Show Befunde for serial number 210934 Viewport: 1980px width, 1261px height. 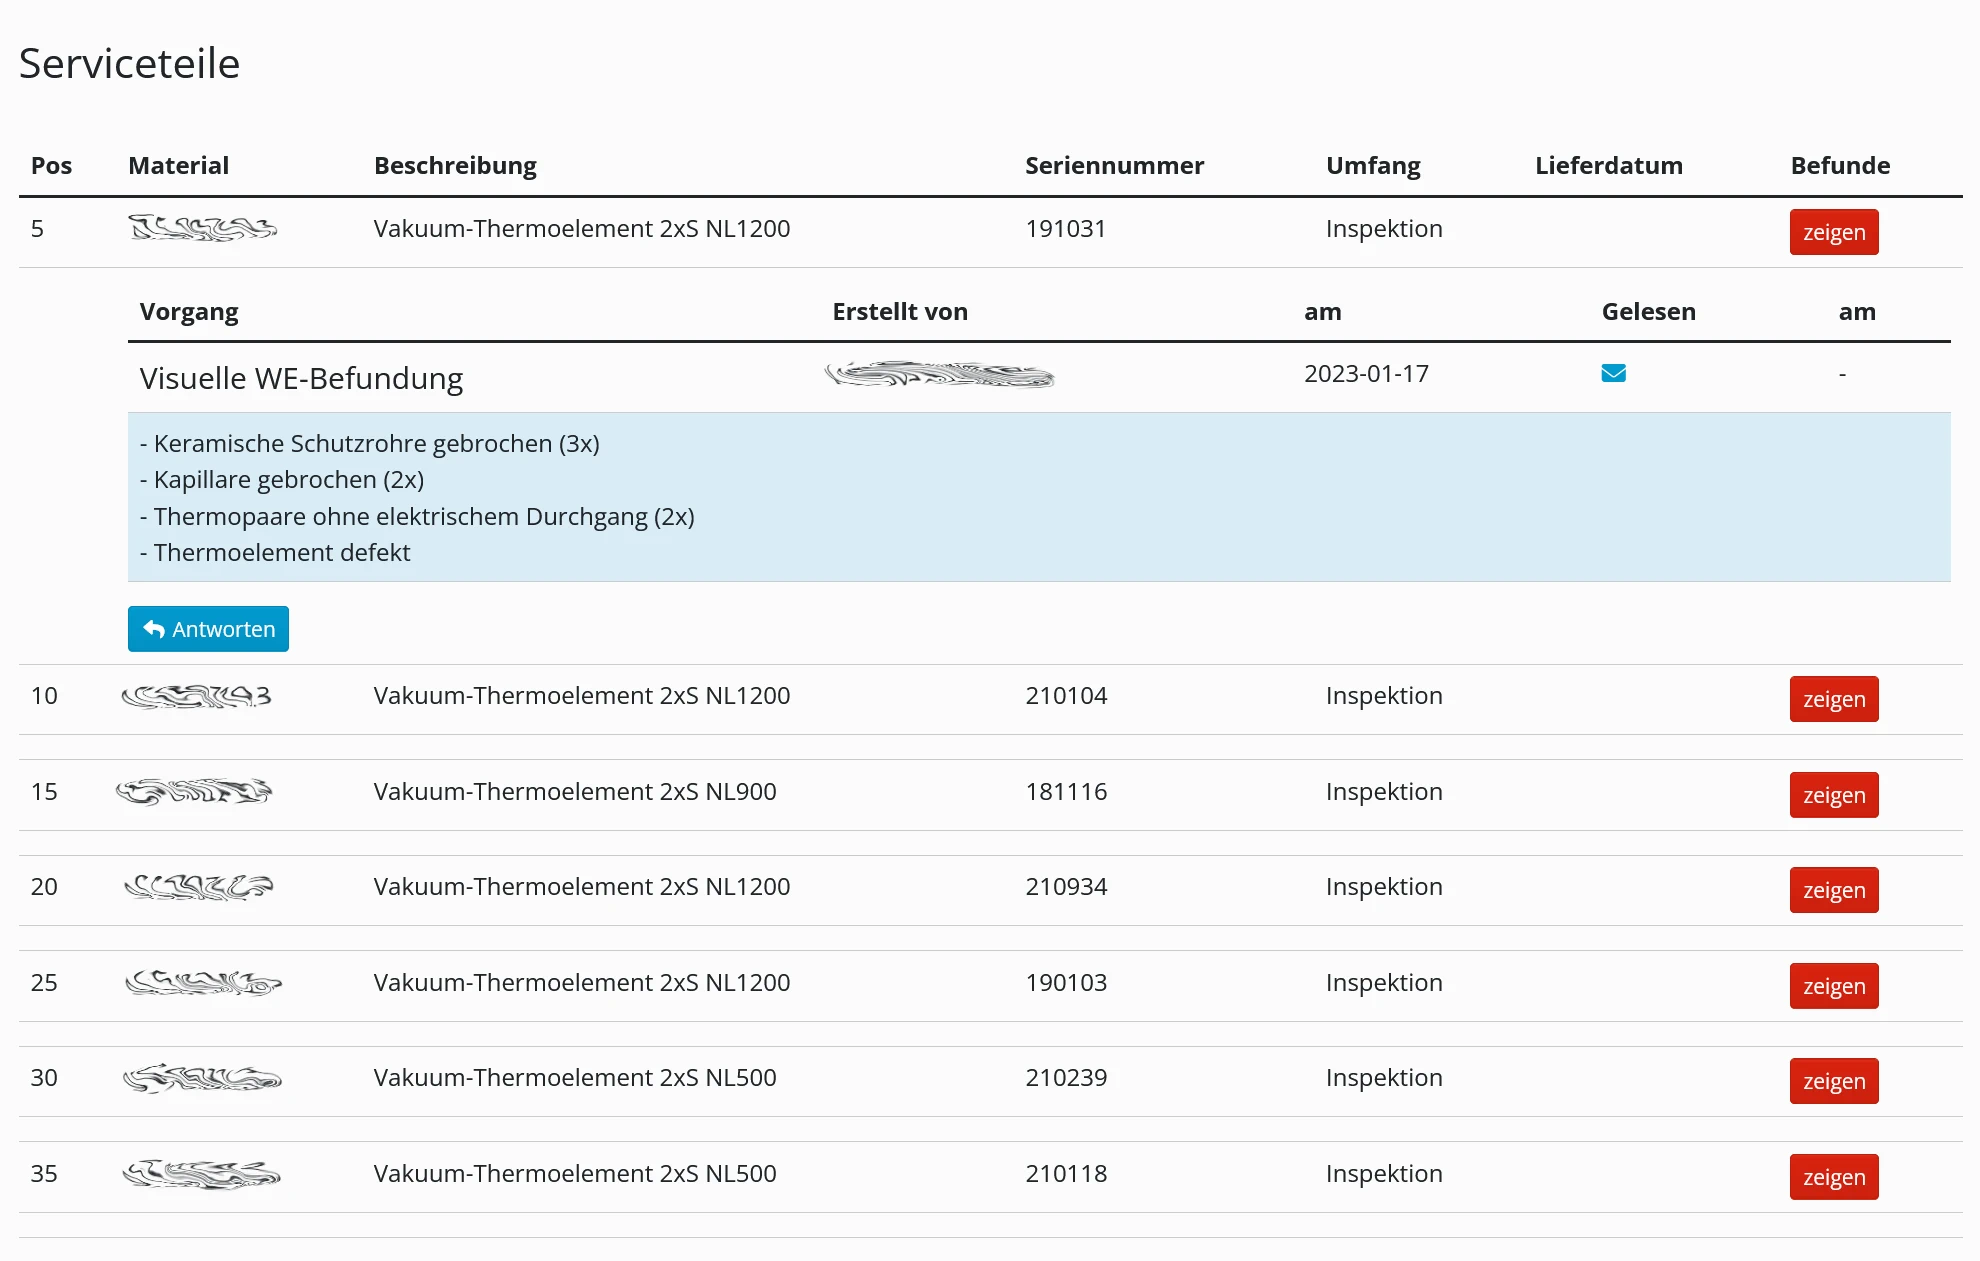(1834, 890)
